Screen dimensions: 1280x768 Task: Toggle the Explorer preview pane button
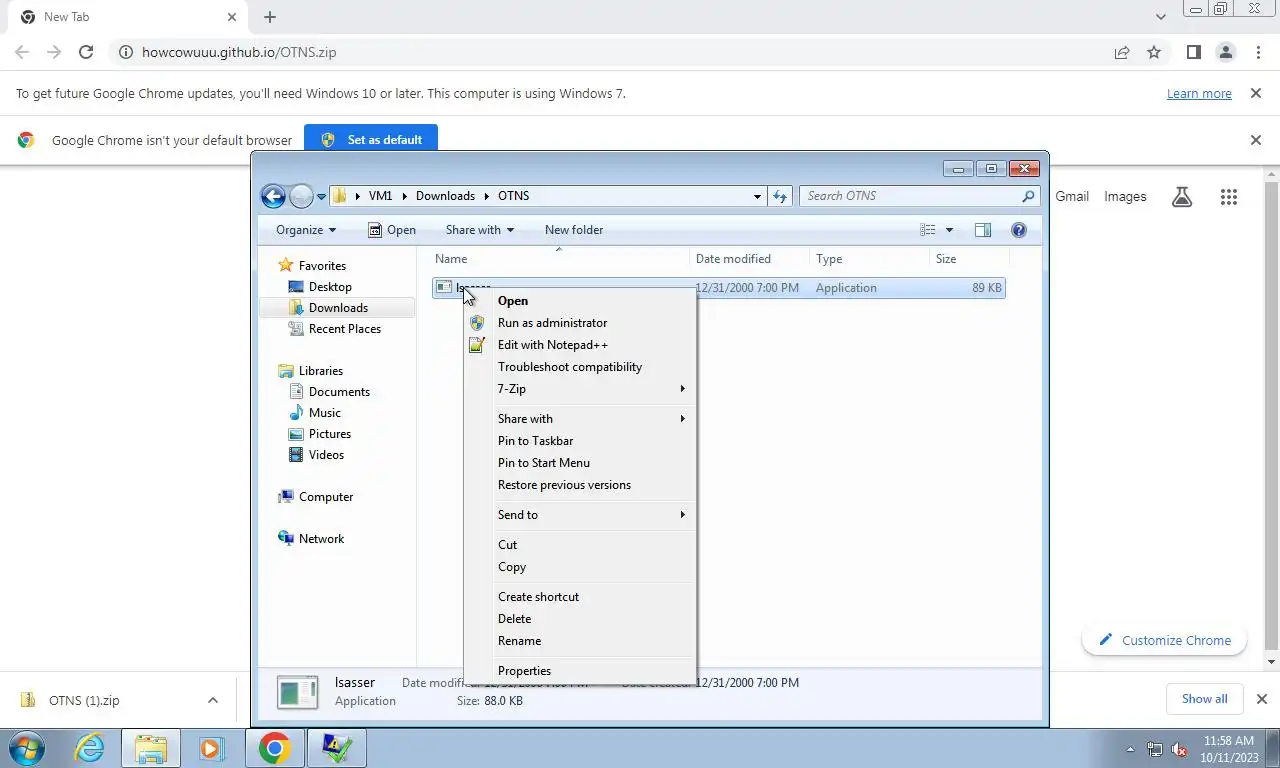pyautogui.click(x=983, y=230)
